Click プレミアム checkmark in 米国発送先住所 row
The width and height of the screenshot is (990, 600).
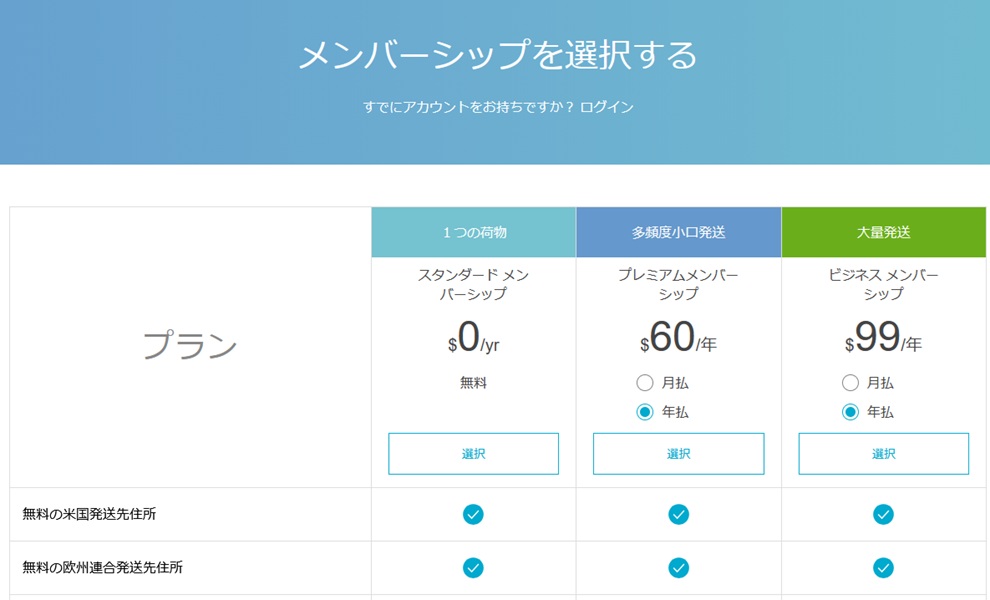tap(678, 514)
